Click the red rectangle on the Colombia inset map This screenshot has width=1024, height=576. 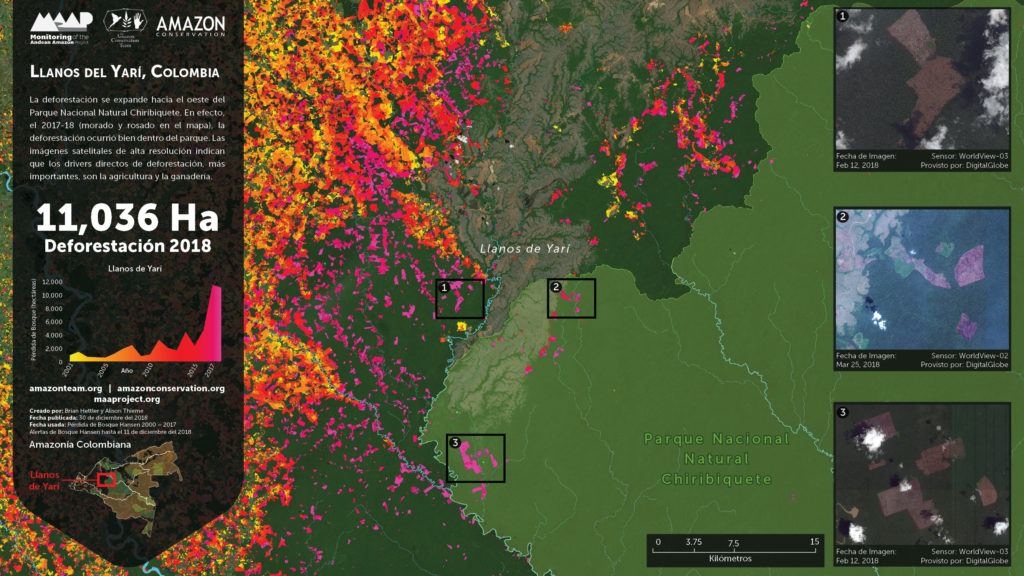(106, 480)
